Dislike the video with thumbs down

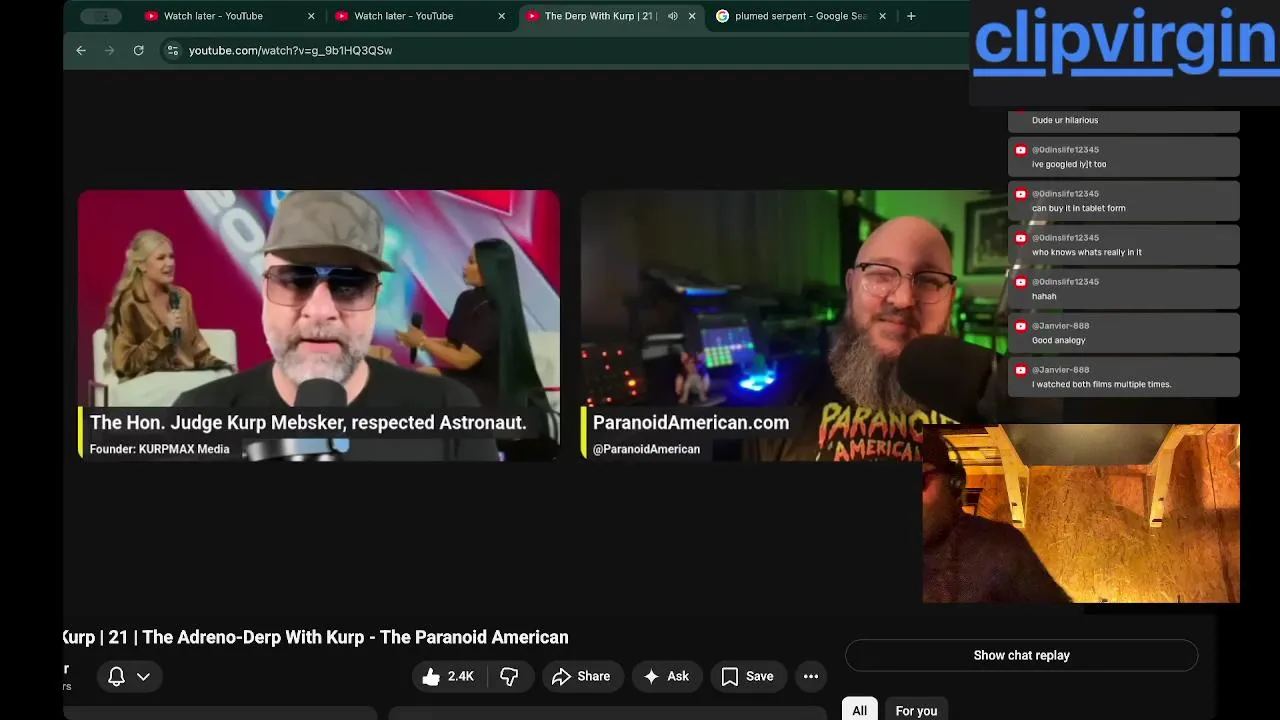point(510,677)
